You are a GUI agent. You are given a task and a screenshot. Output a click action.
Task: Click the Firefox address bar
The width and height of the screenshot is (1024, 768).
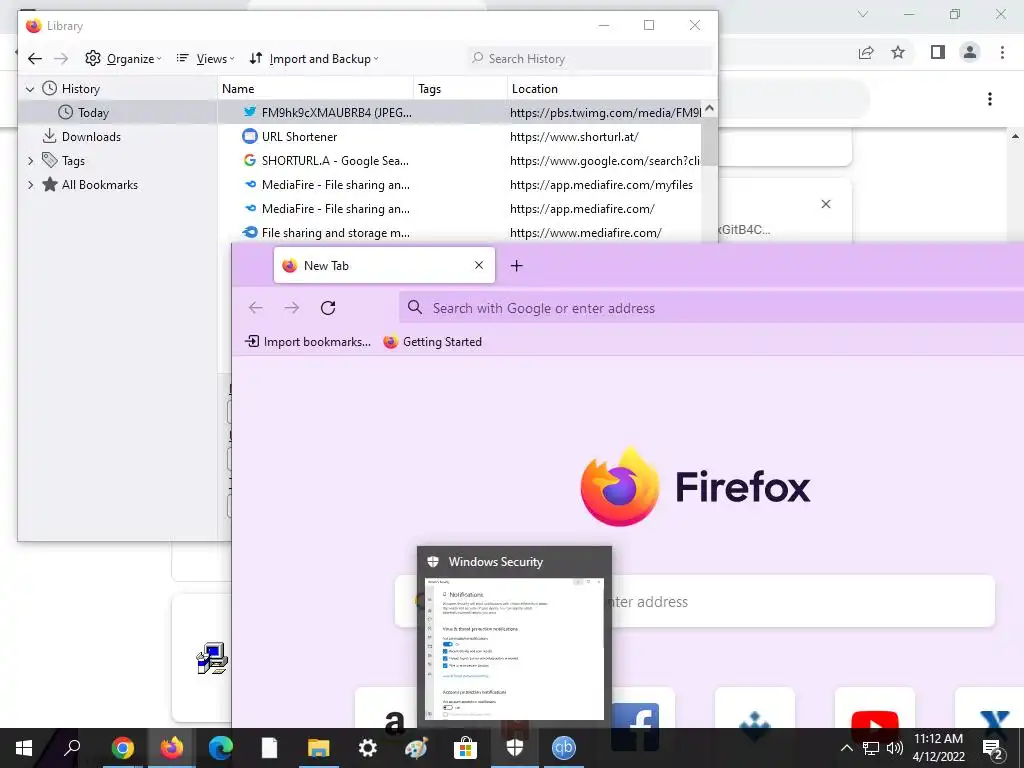pos(711,308)
